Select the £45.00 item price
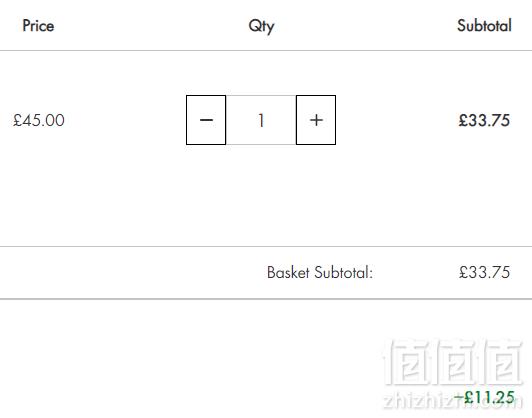 point(39,120)
